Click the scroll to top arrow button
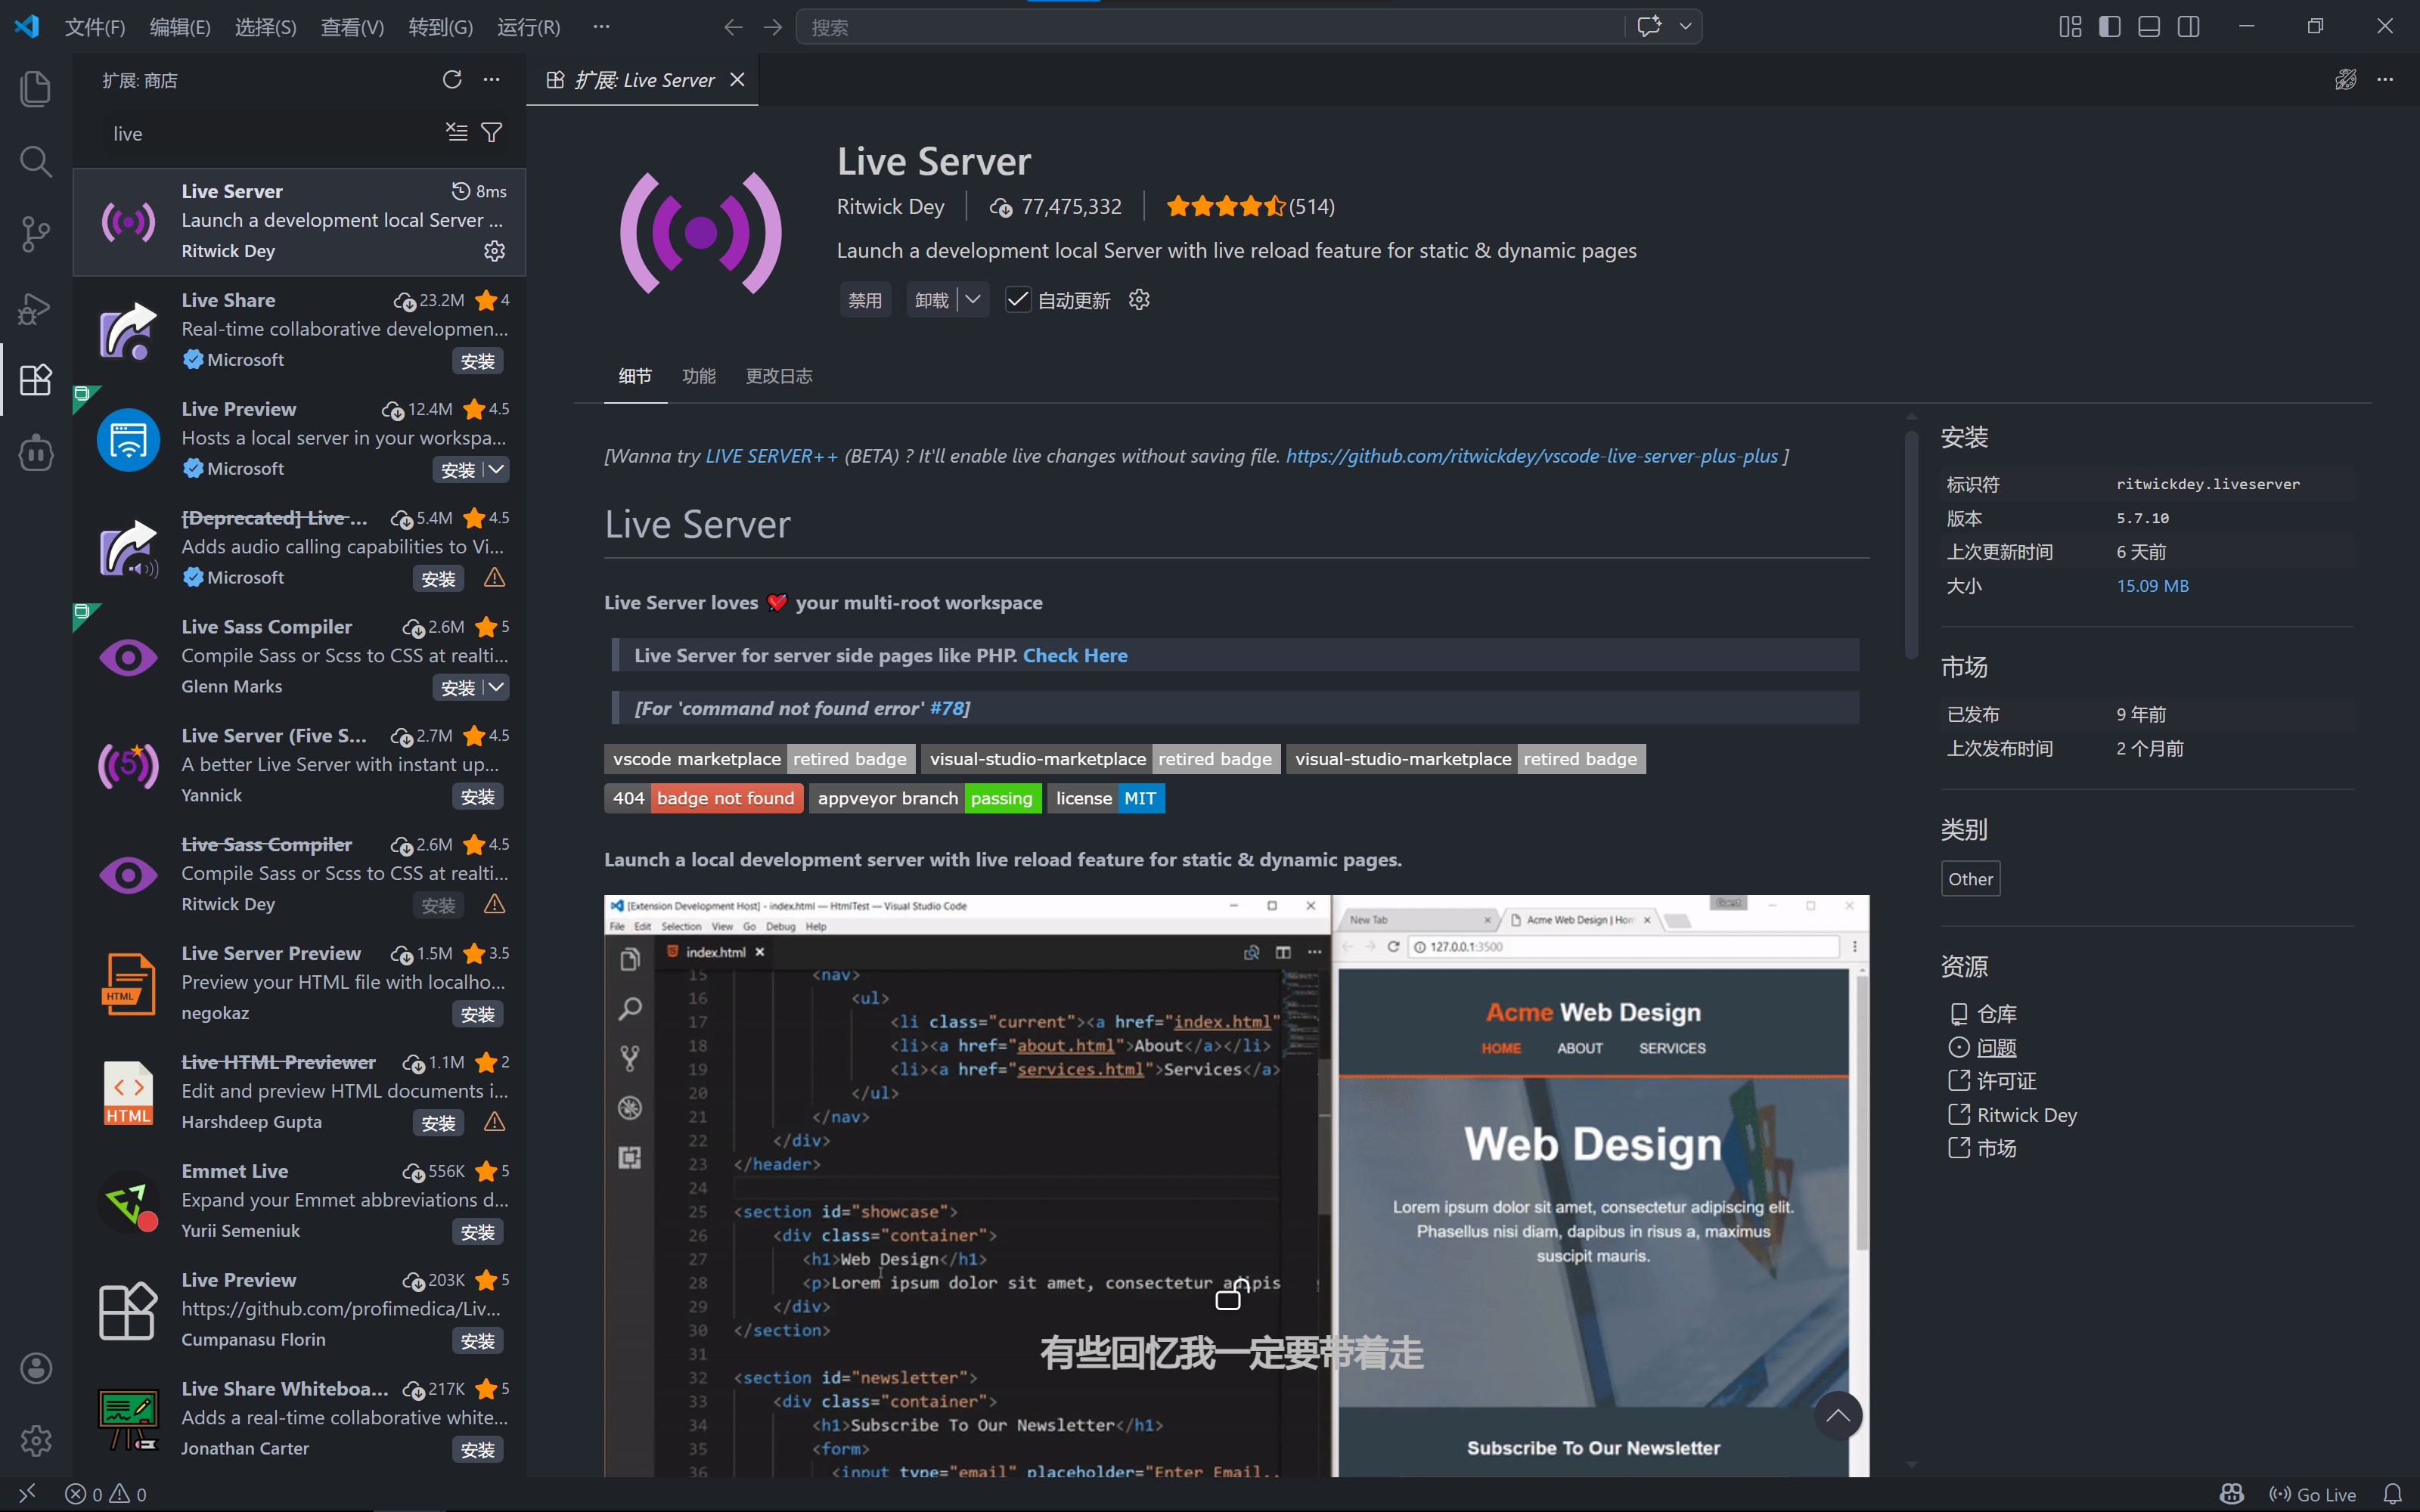Screen dimensions: 2420x1512 point(1838,1415)
